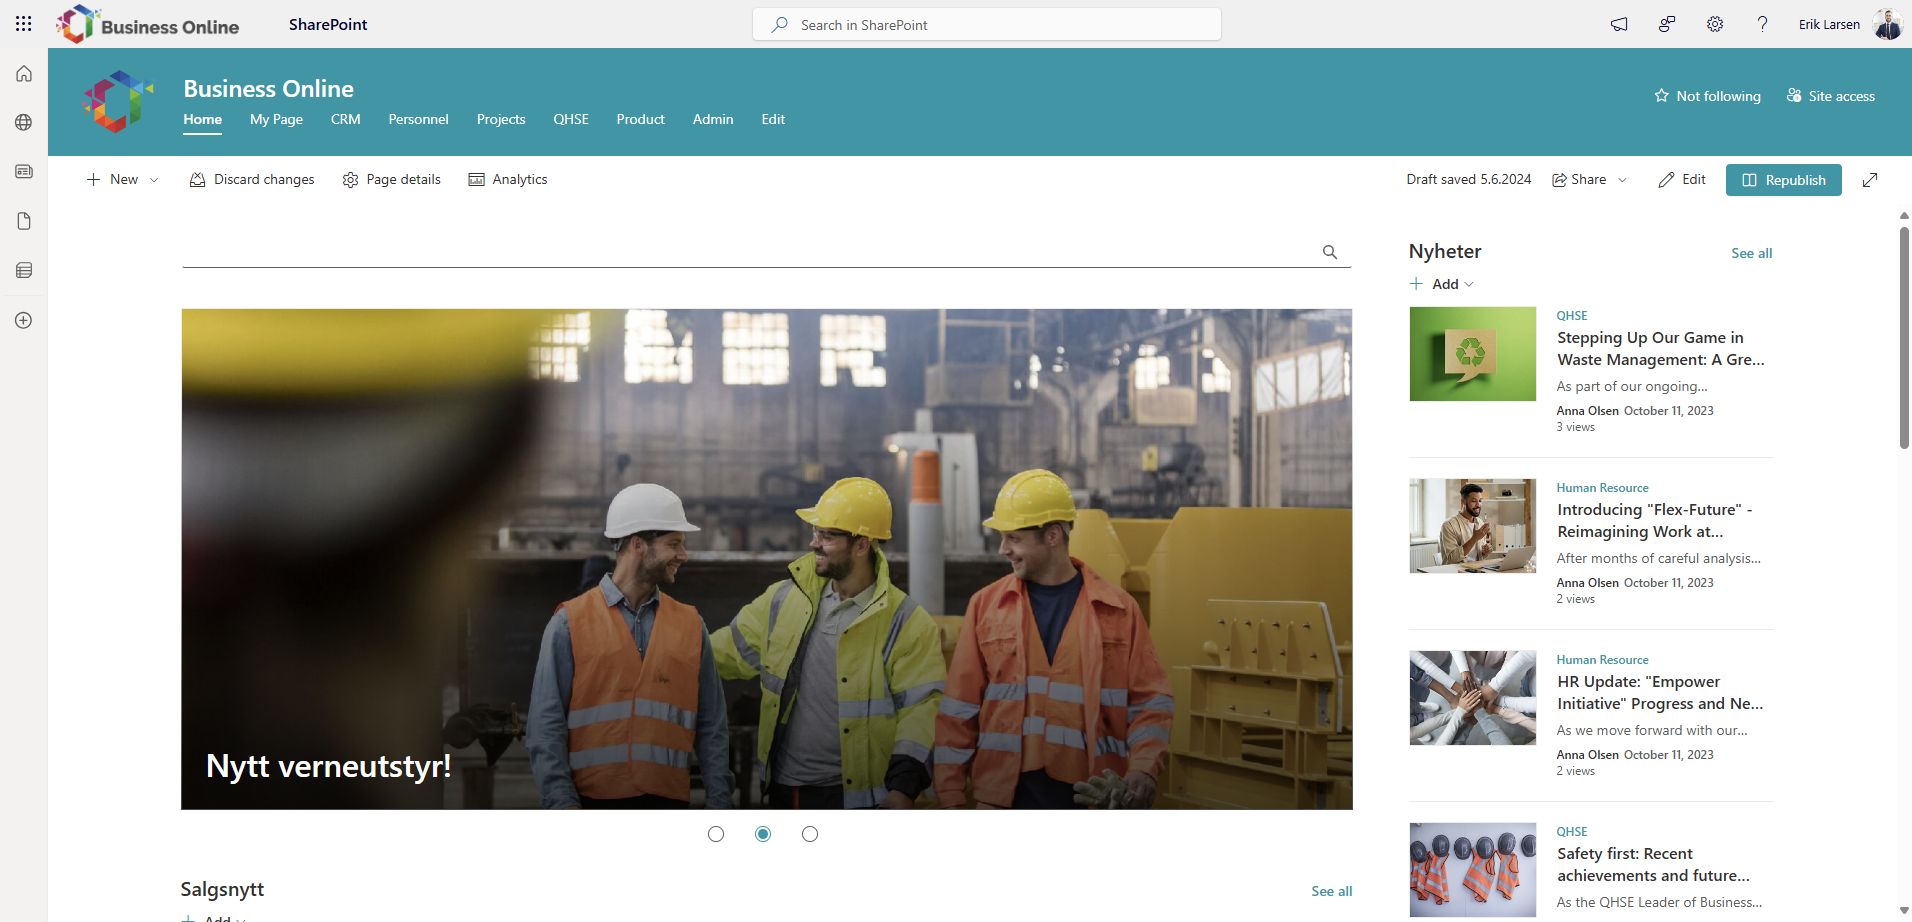Select the second carousel slide dot
The image size is (1912, 922).
coord(763,834)
